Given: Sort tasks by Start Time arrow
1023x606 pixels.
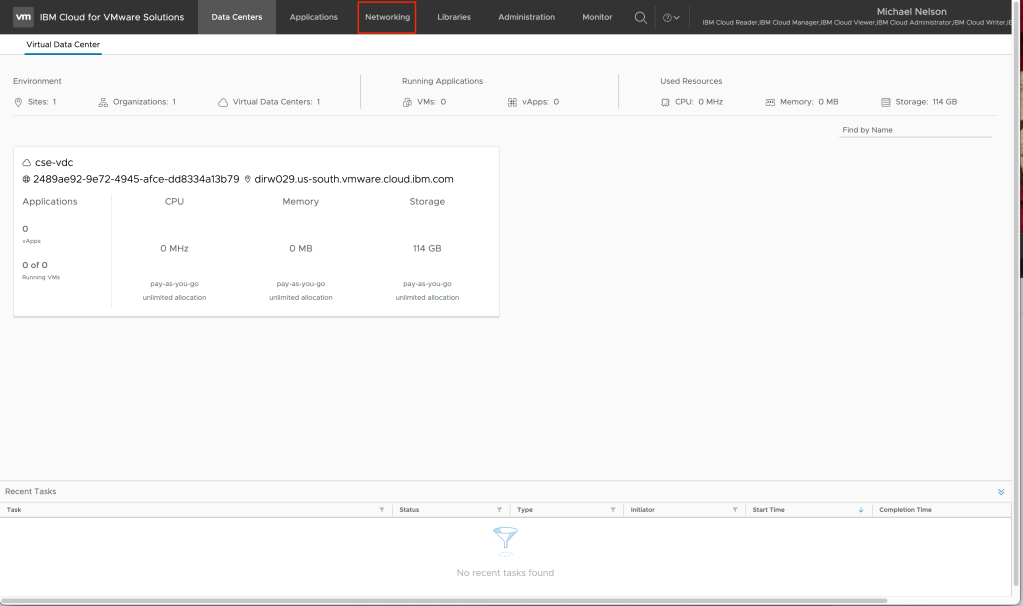Looking at the screenshot, I should tap(861, 510).
